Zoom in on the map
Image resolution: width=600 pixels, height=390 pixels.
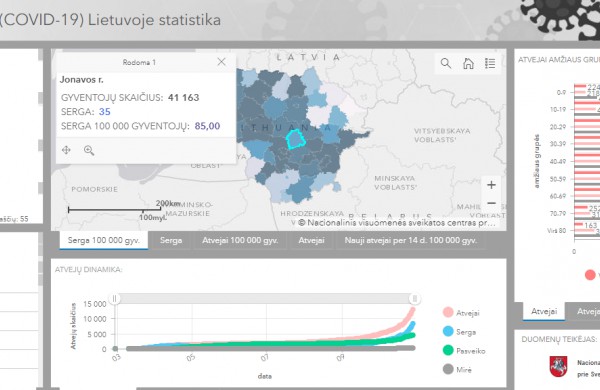491,185
